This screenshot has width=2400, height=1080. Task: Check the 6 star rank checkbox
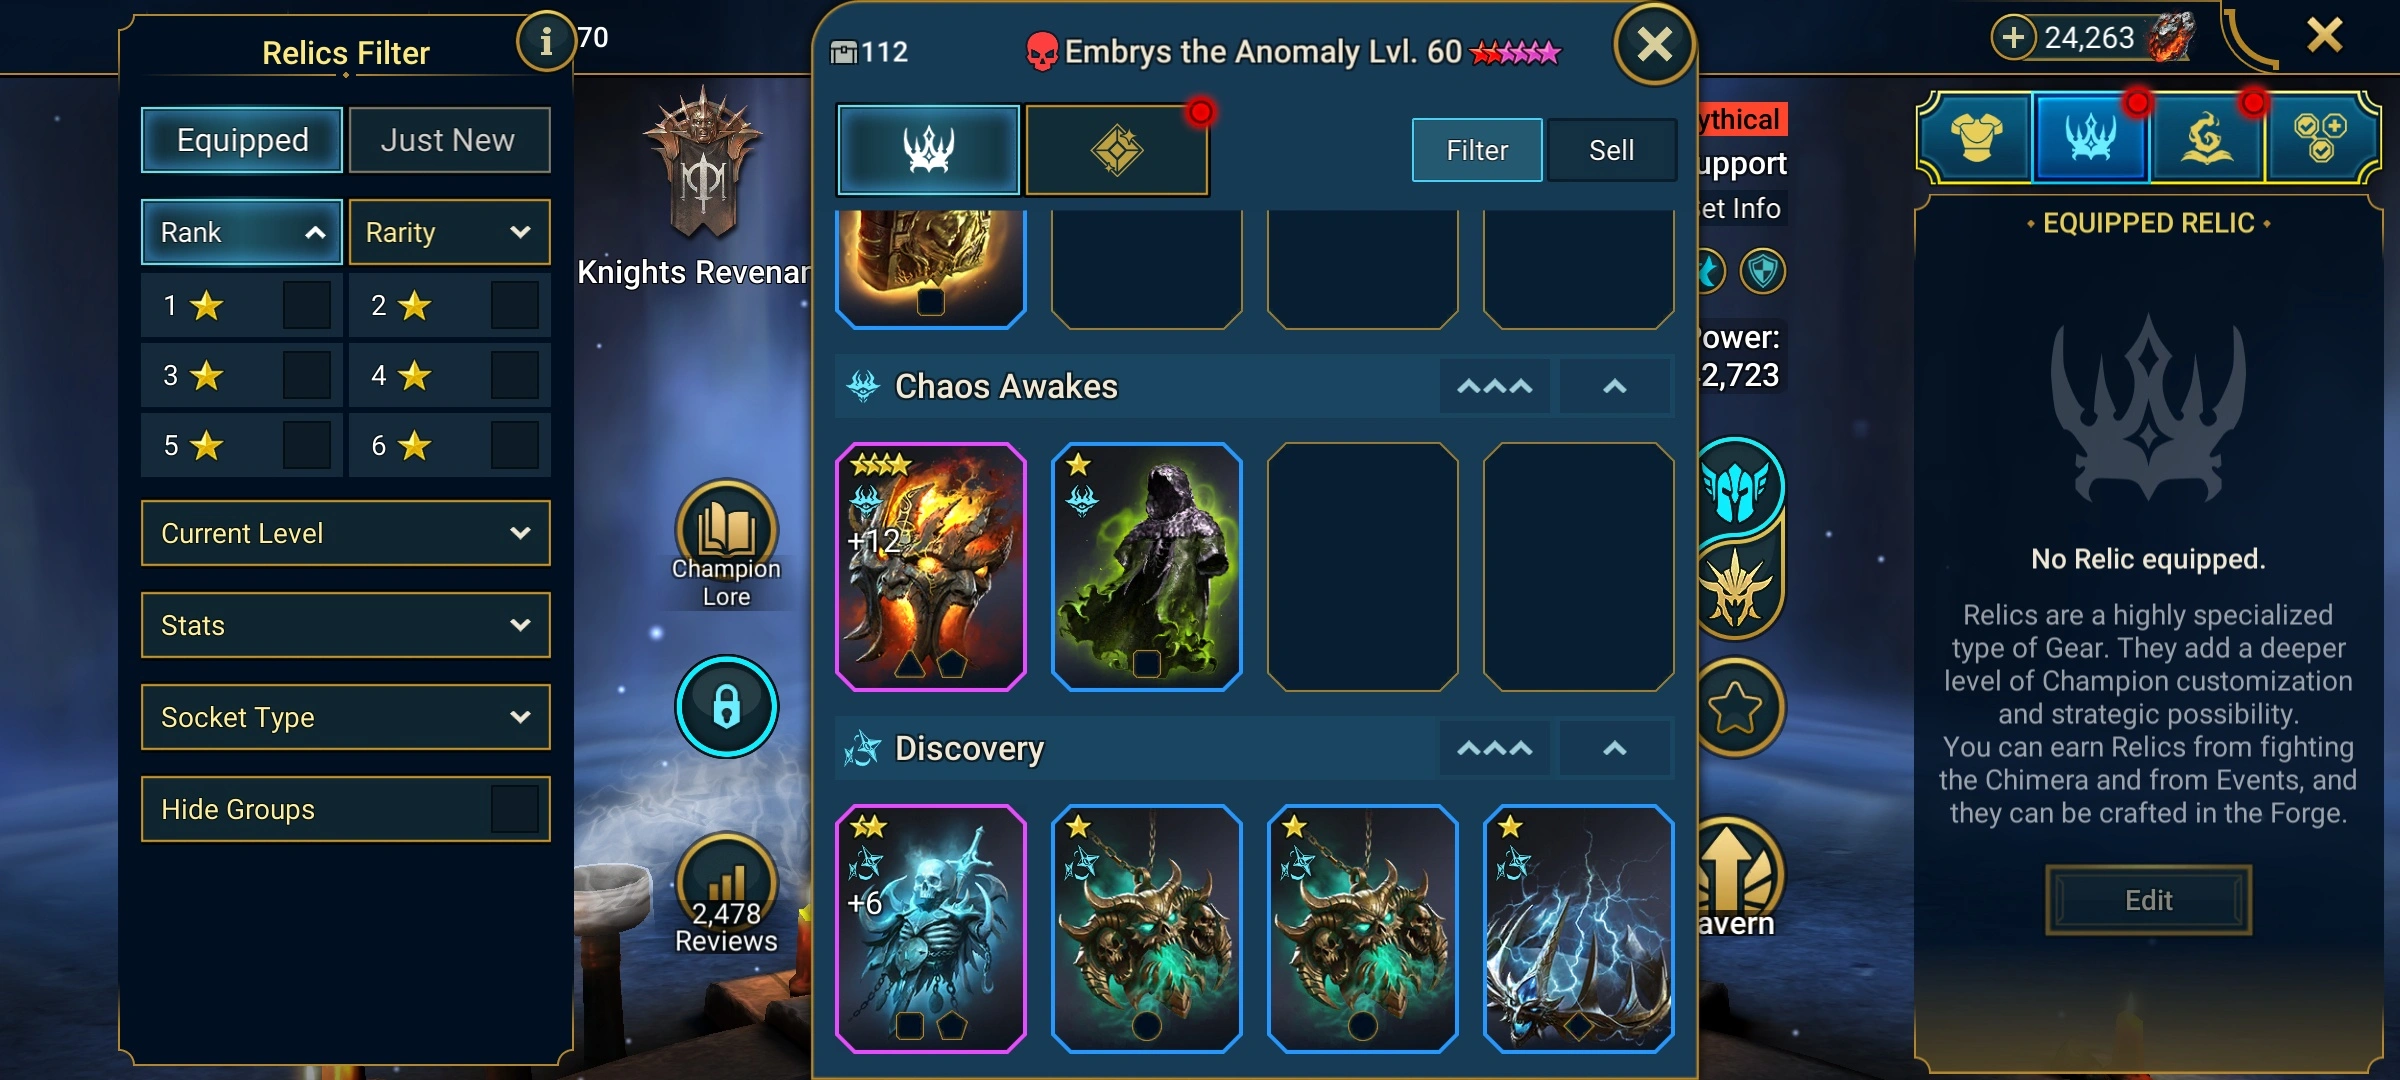[x=514, y=445]
